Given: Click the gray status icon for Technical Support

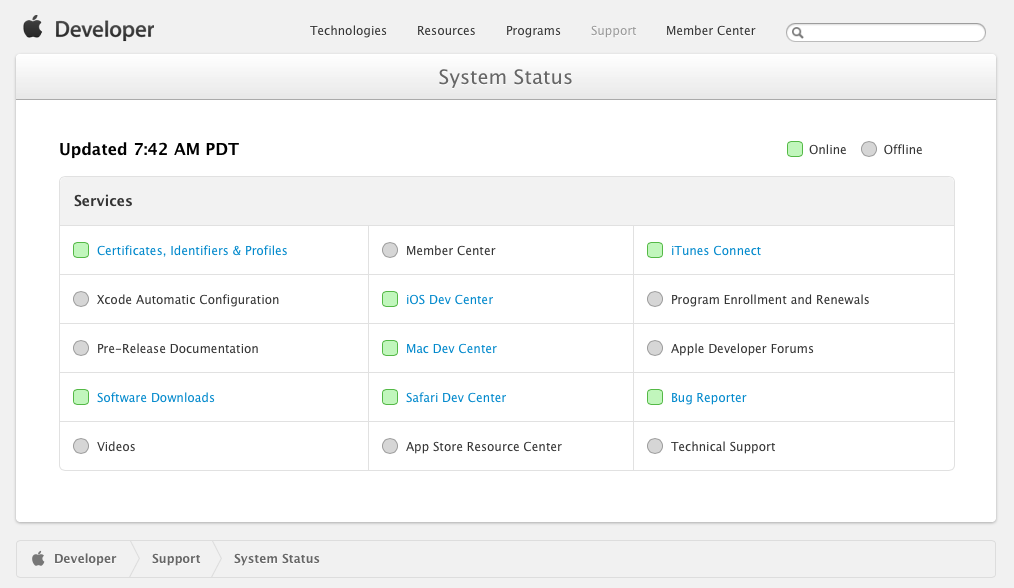Looking at the screenshot, I should pos(655,446).
